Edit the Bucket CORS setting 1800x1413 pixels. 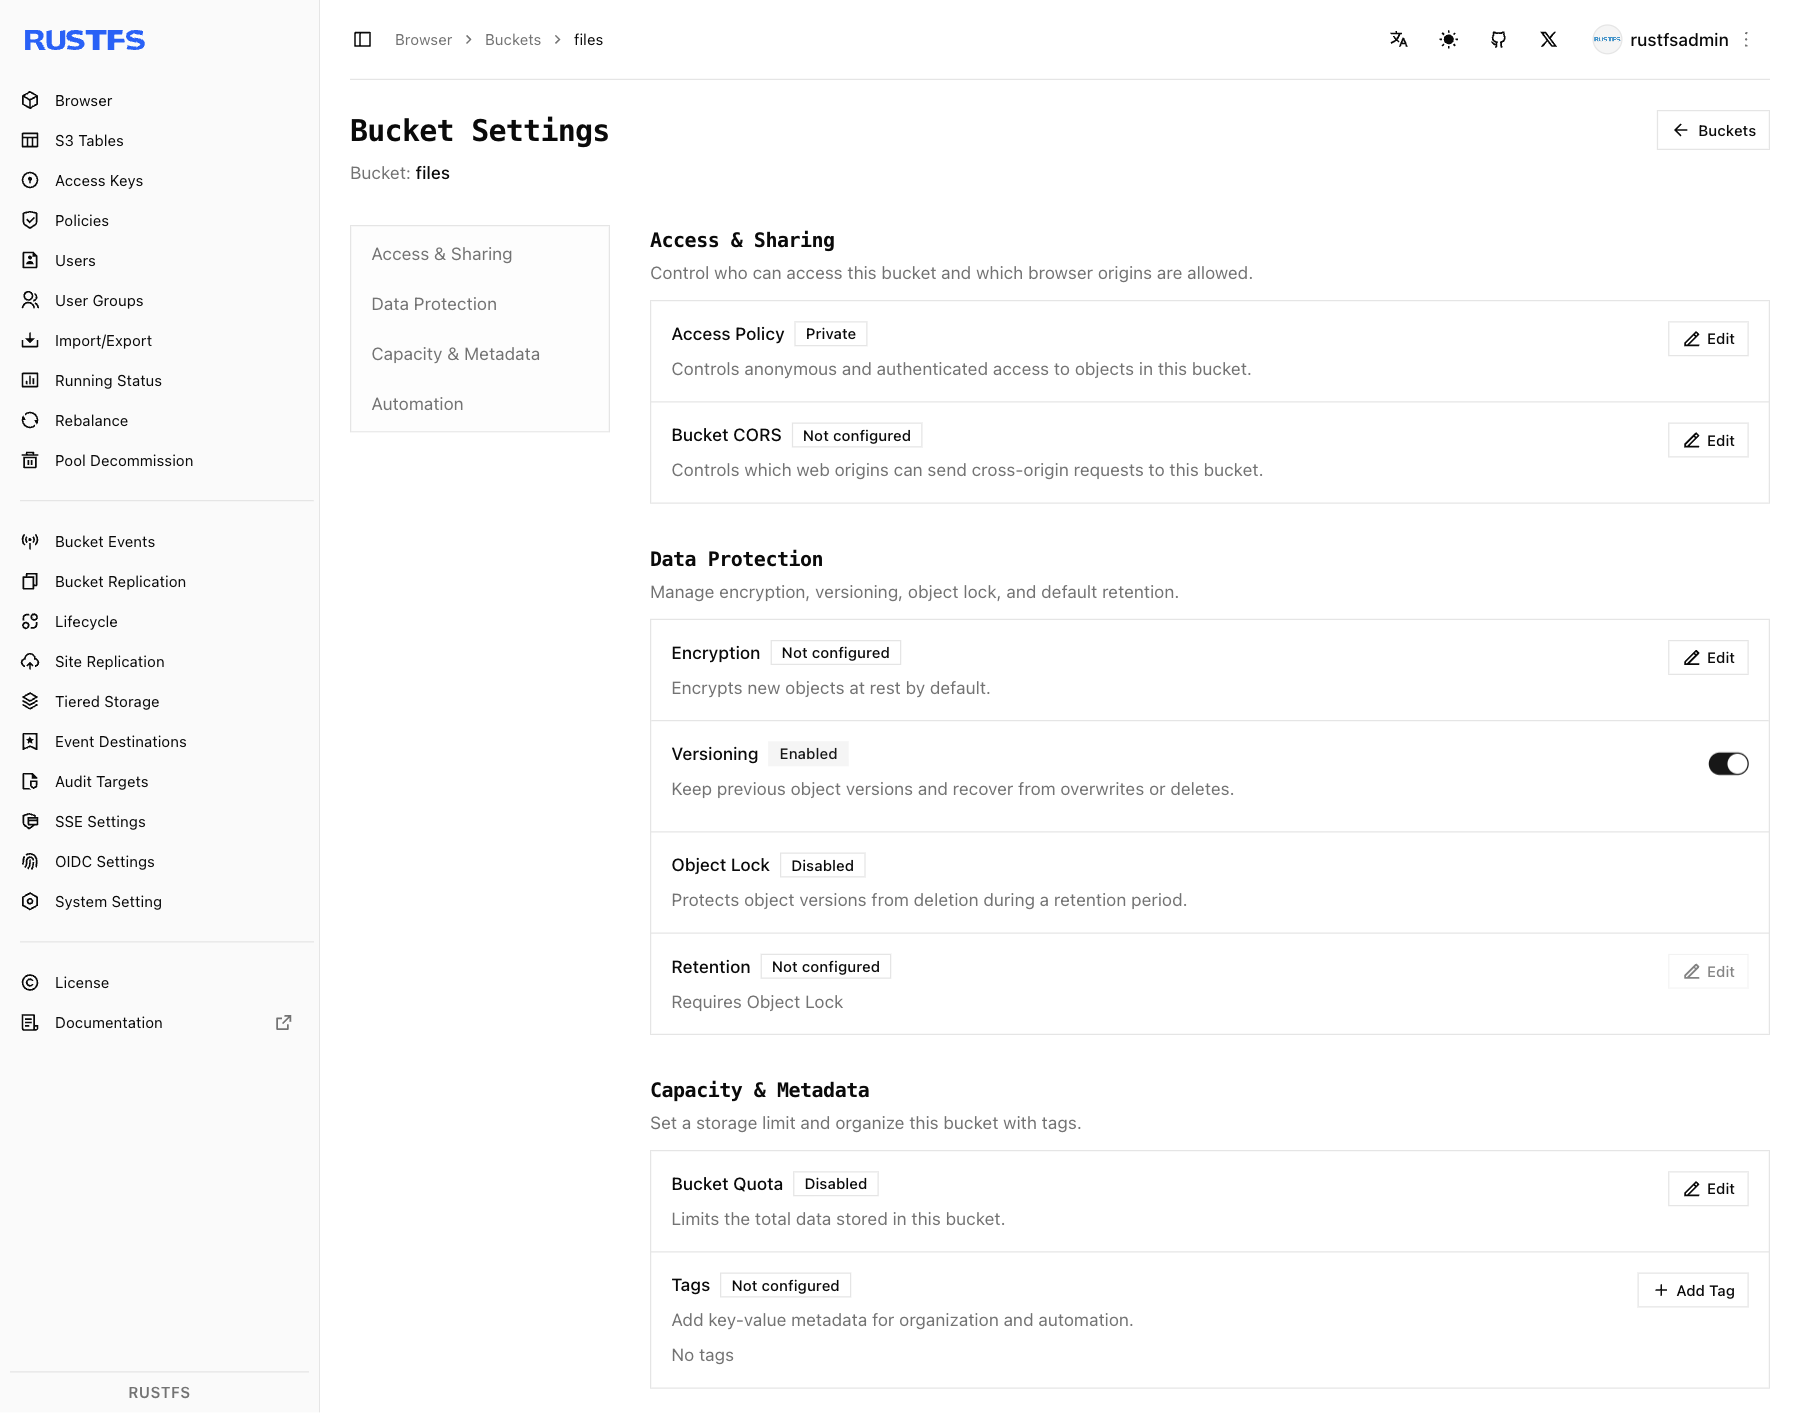[x=1708, y=441]
